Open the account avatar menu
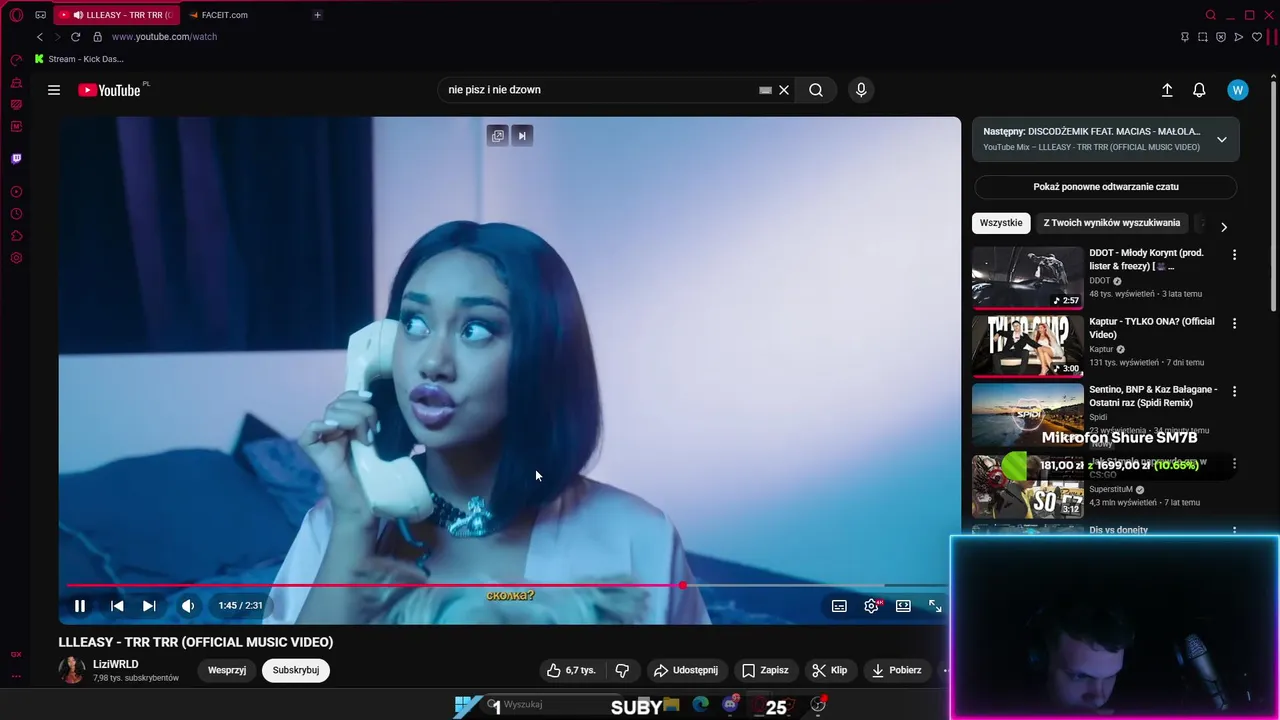The image size is (1280, 720). (1237, 90)
